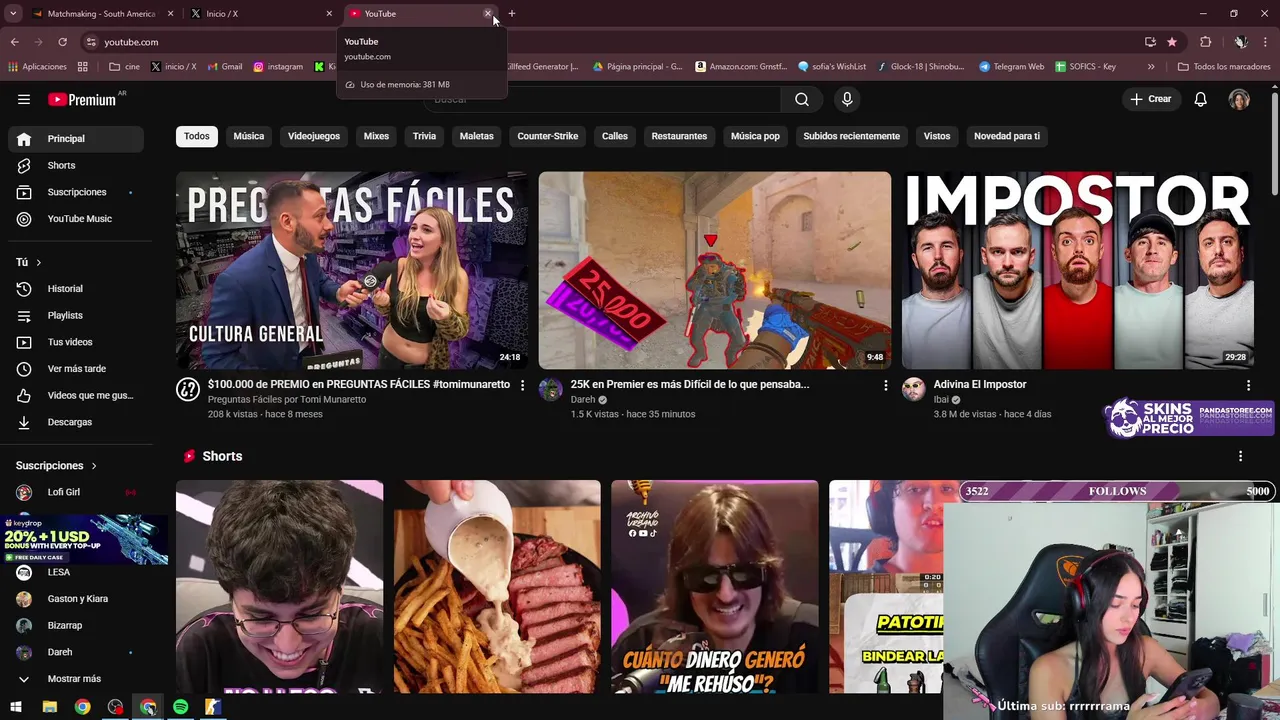Open Chrome extensions puzzle icon

pos(1205,42)
